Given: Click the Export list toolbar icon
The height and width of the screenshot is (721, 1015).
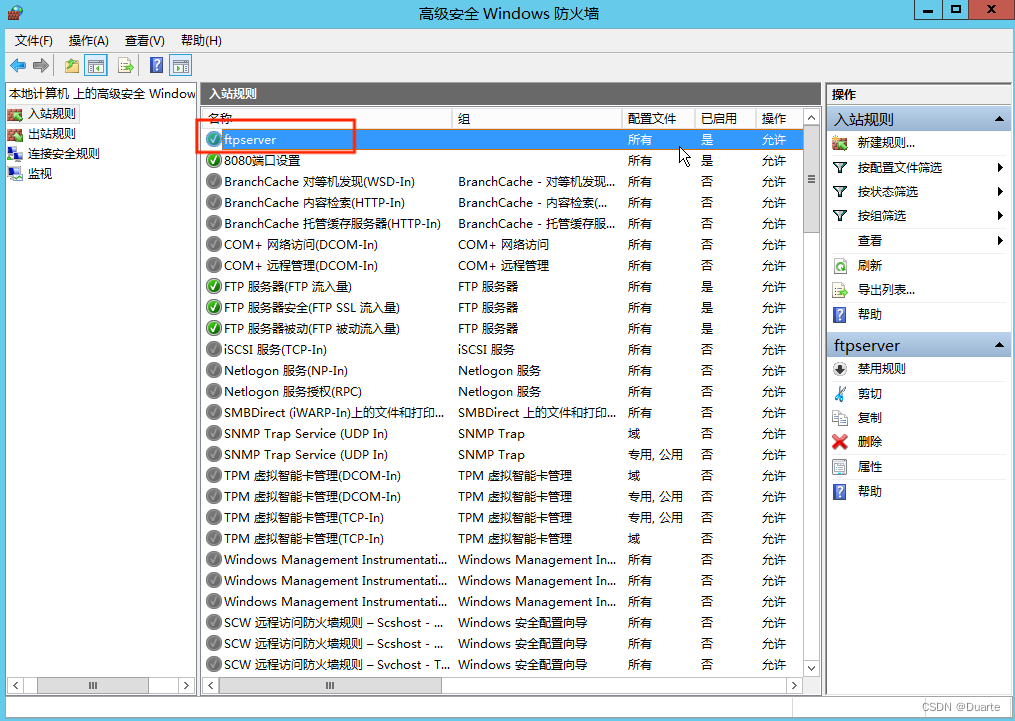Looking at the screenshot, I should tap(126, 65).
